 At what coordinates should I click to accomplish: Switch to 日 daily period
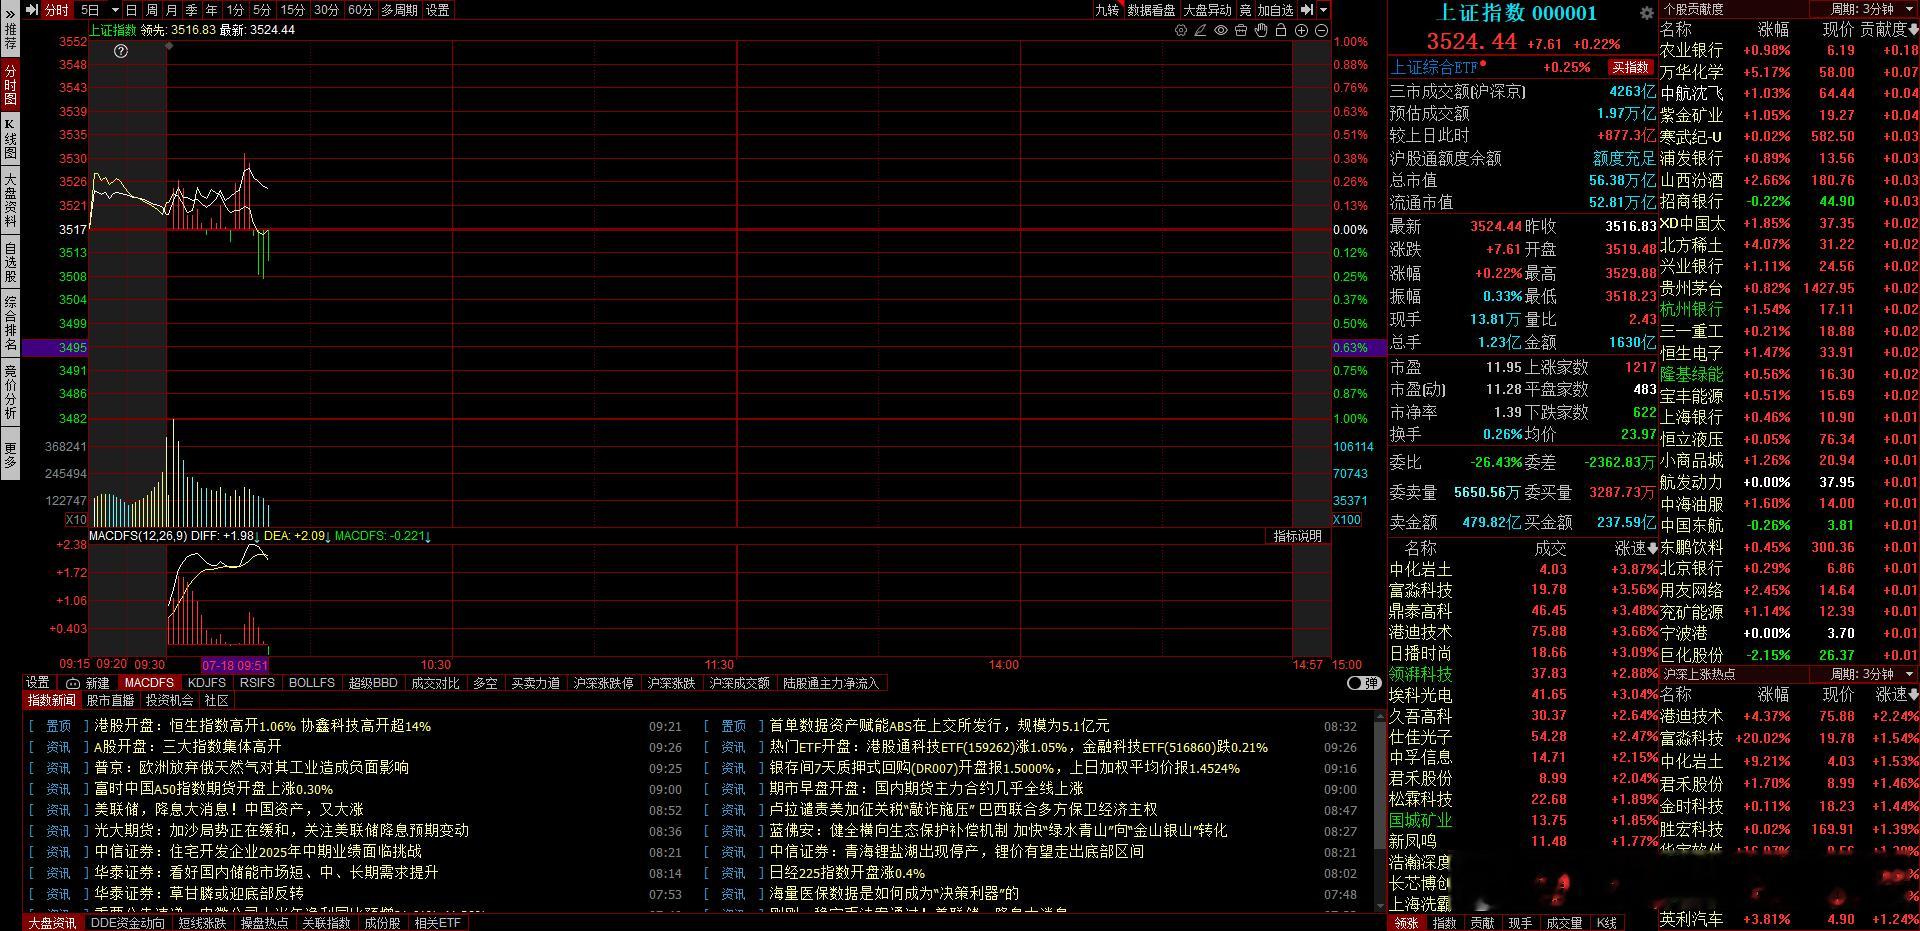point(132,10)
